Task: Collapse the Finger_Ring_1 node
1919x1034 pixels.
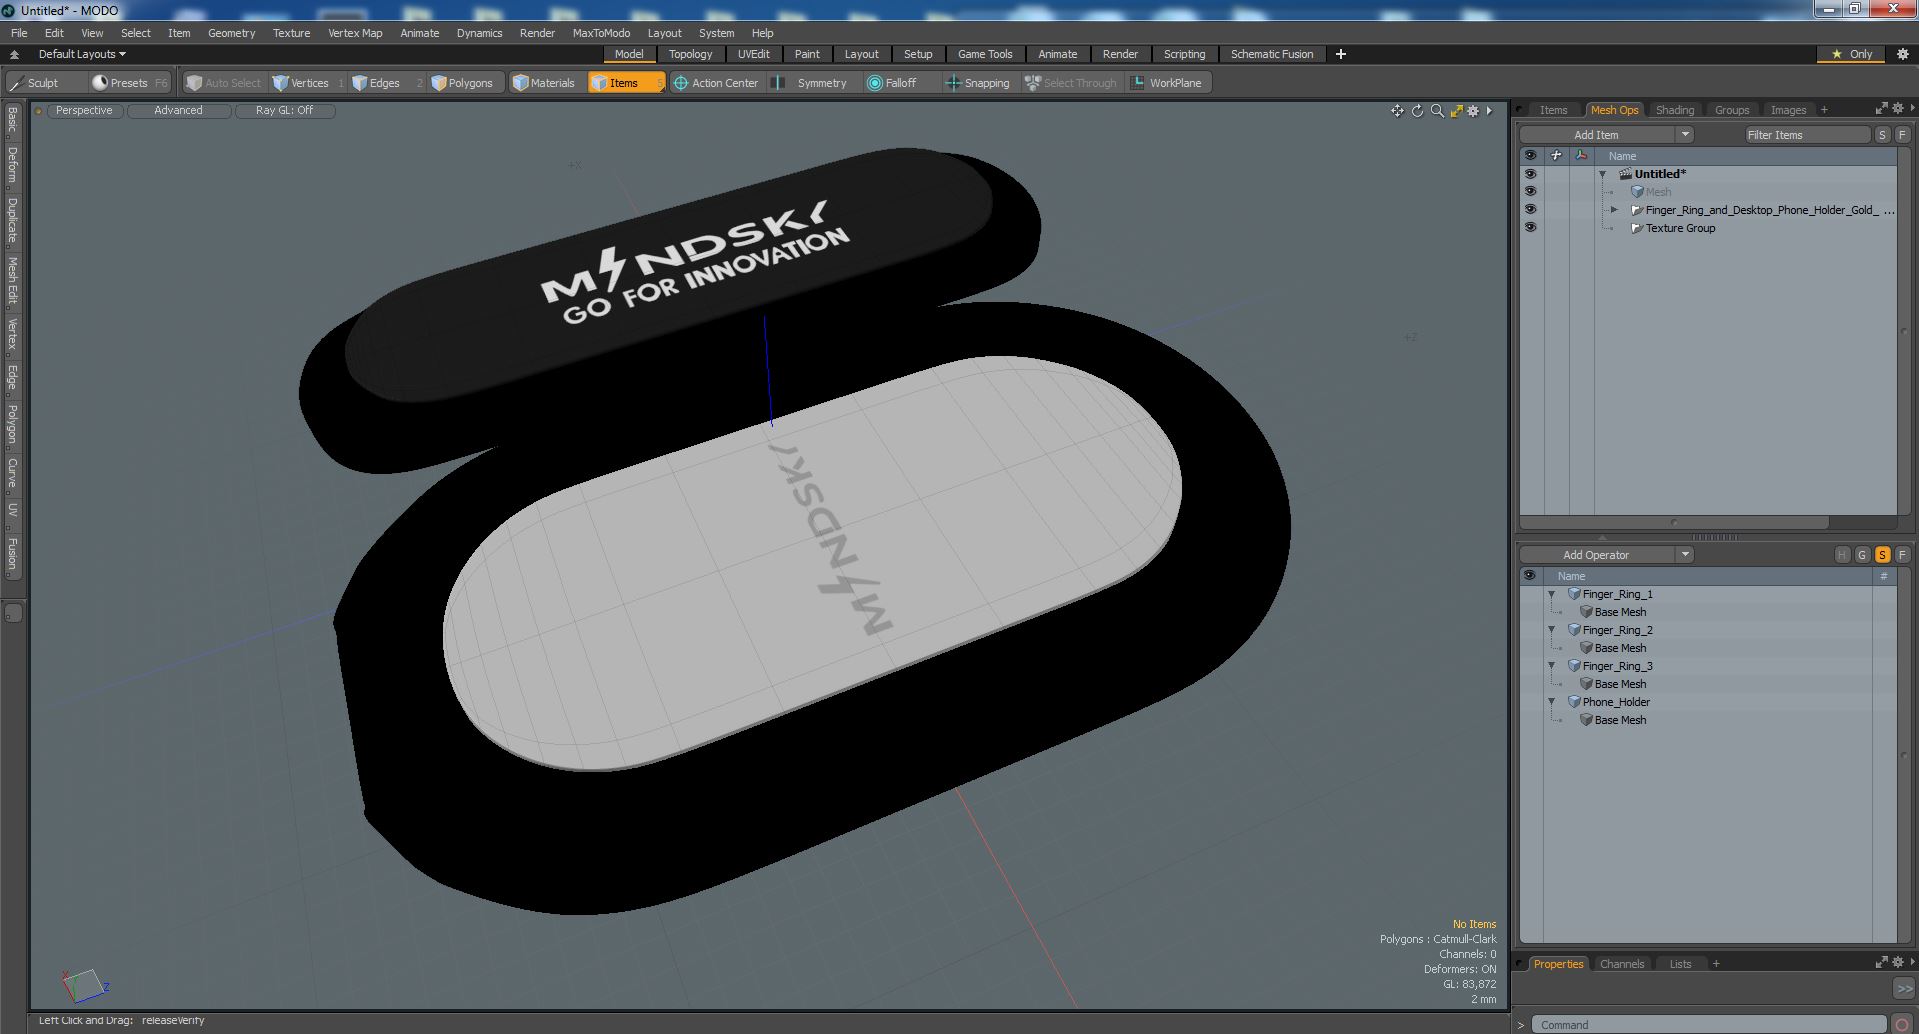Action: [1552, 594]
